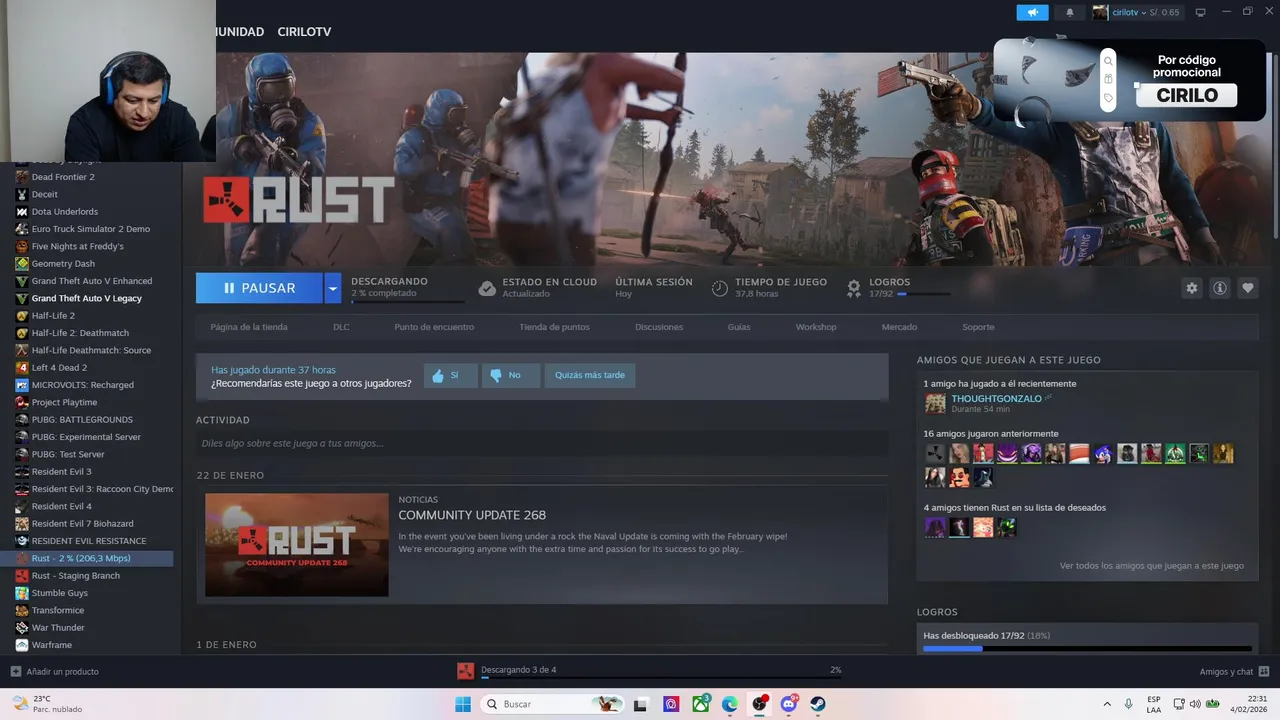Click Añadir un producto
This screenshot has height=720, width=1280.
coord(55,672)
